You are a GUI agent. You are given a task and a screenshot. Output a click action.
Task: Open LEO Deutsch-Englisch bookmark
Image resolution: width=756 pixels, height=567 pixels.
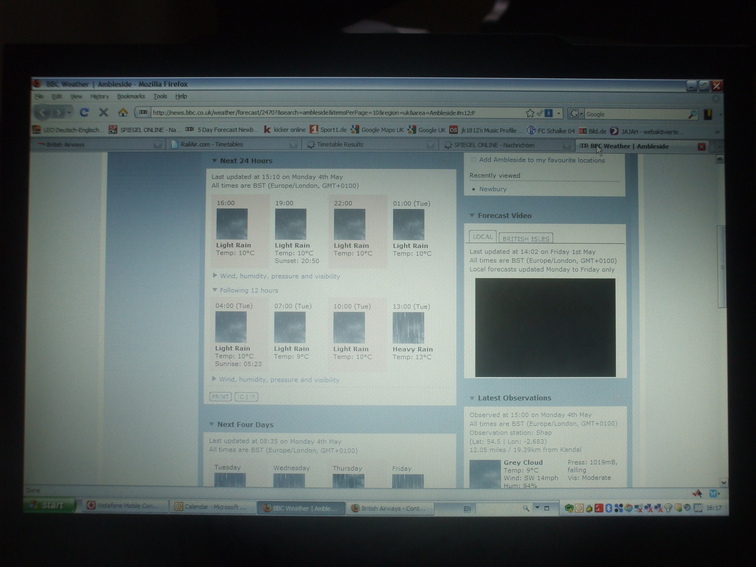[x=67, y=130]
